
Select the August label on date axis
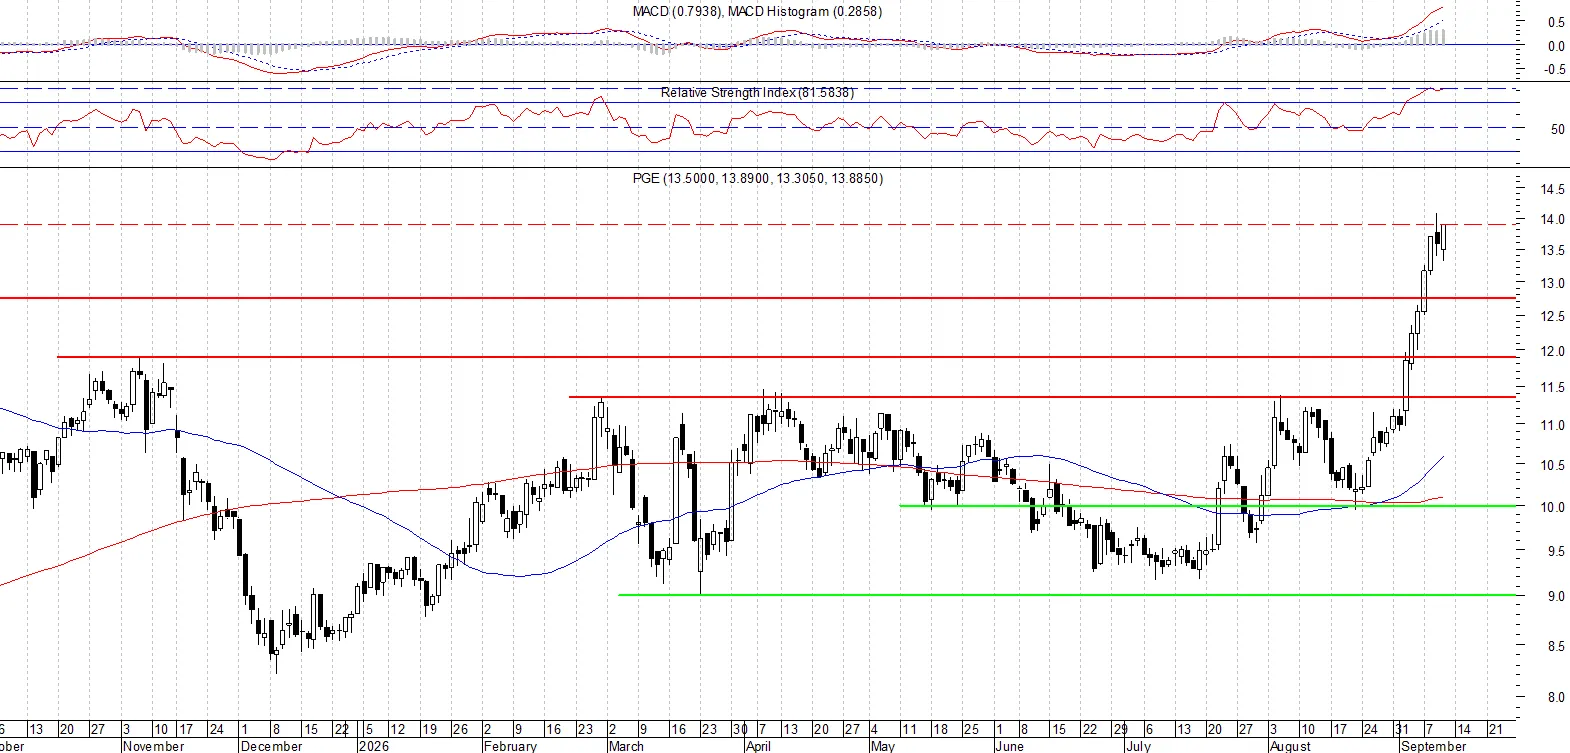point(1290,746)
